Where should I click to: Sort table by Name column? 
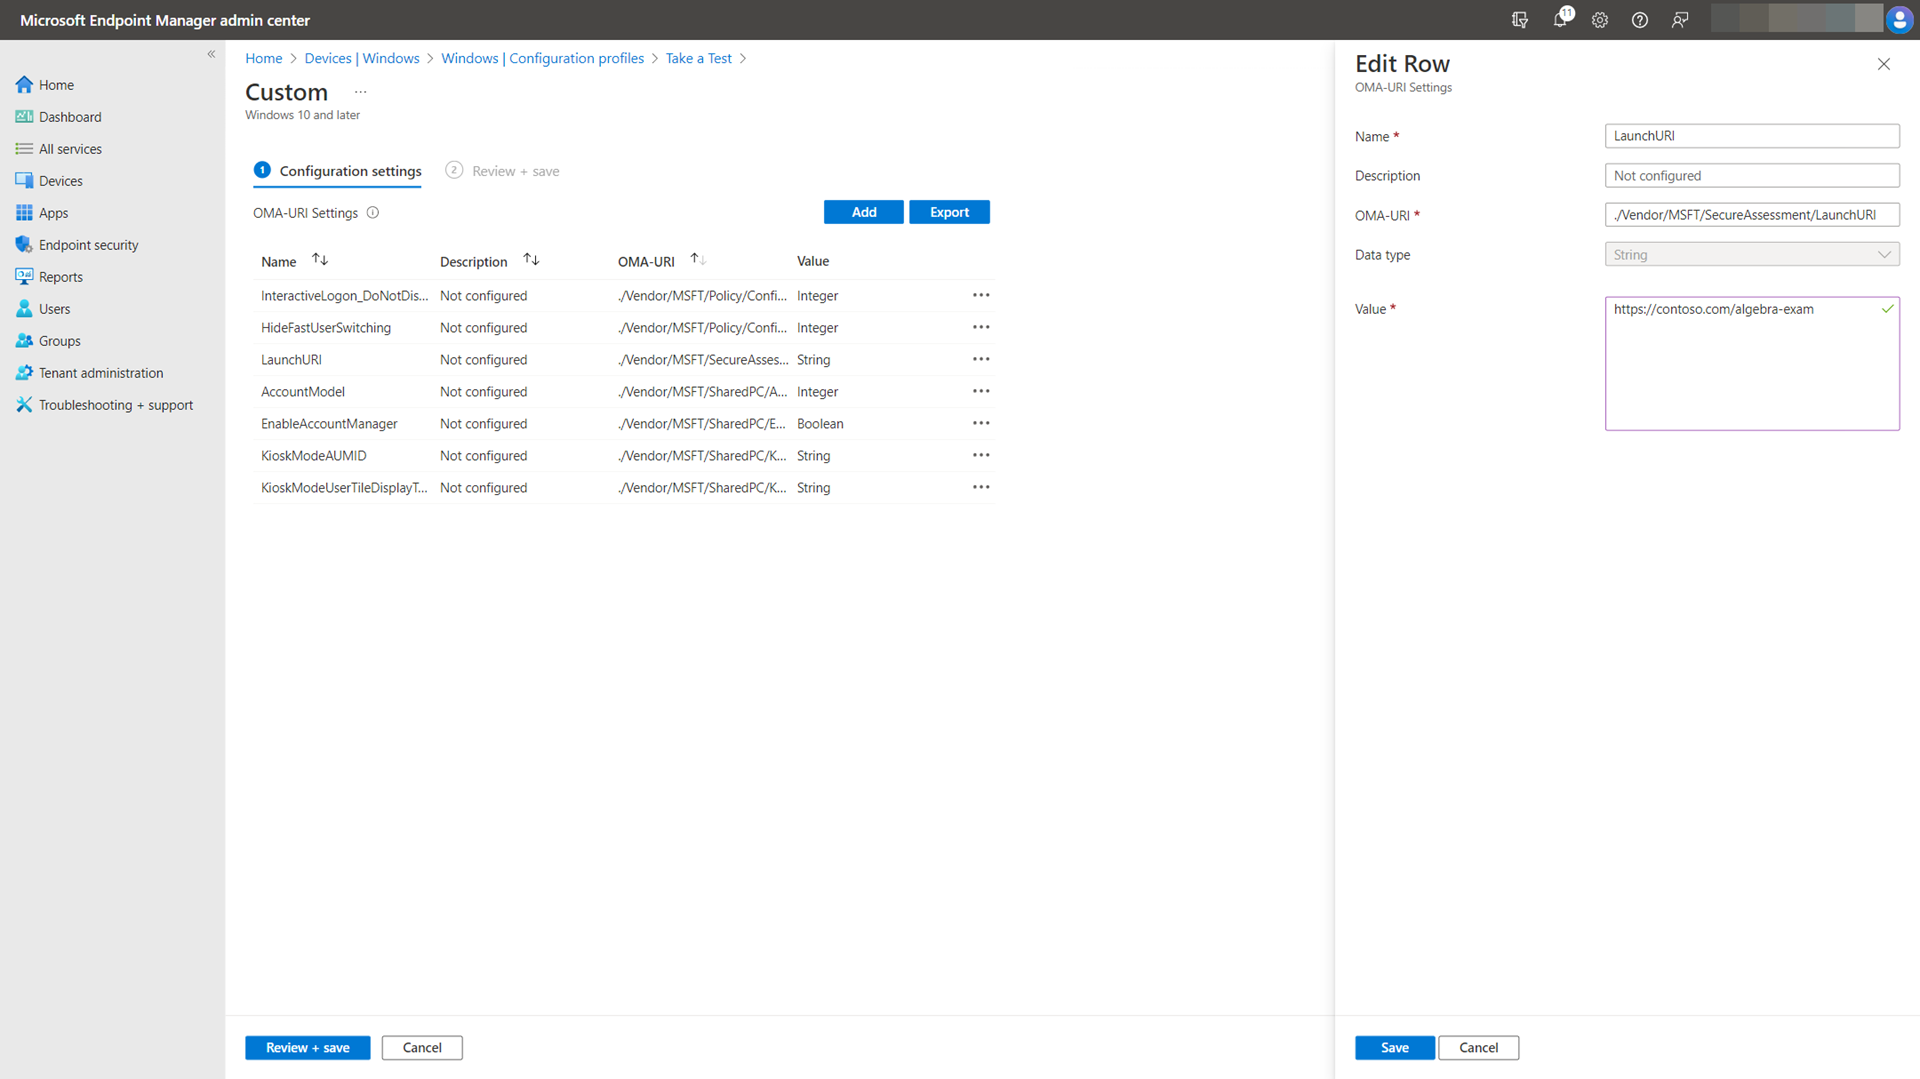[320, 260]
